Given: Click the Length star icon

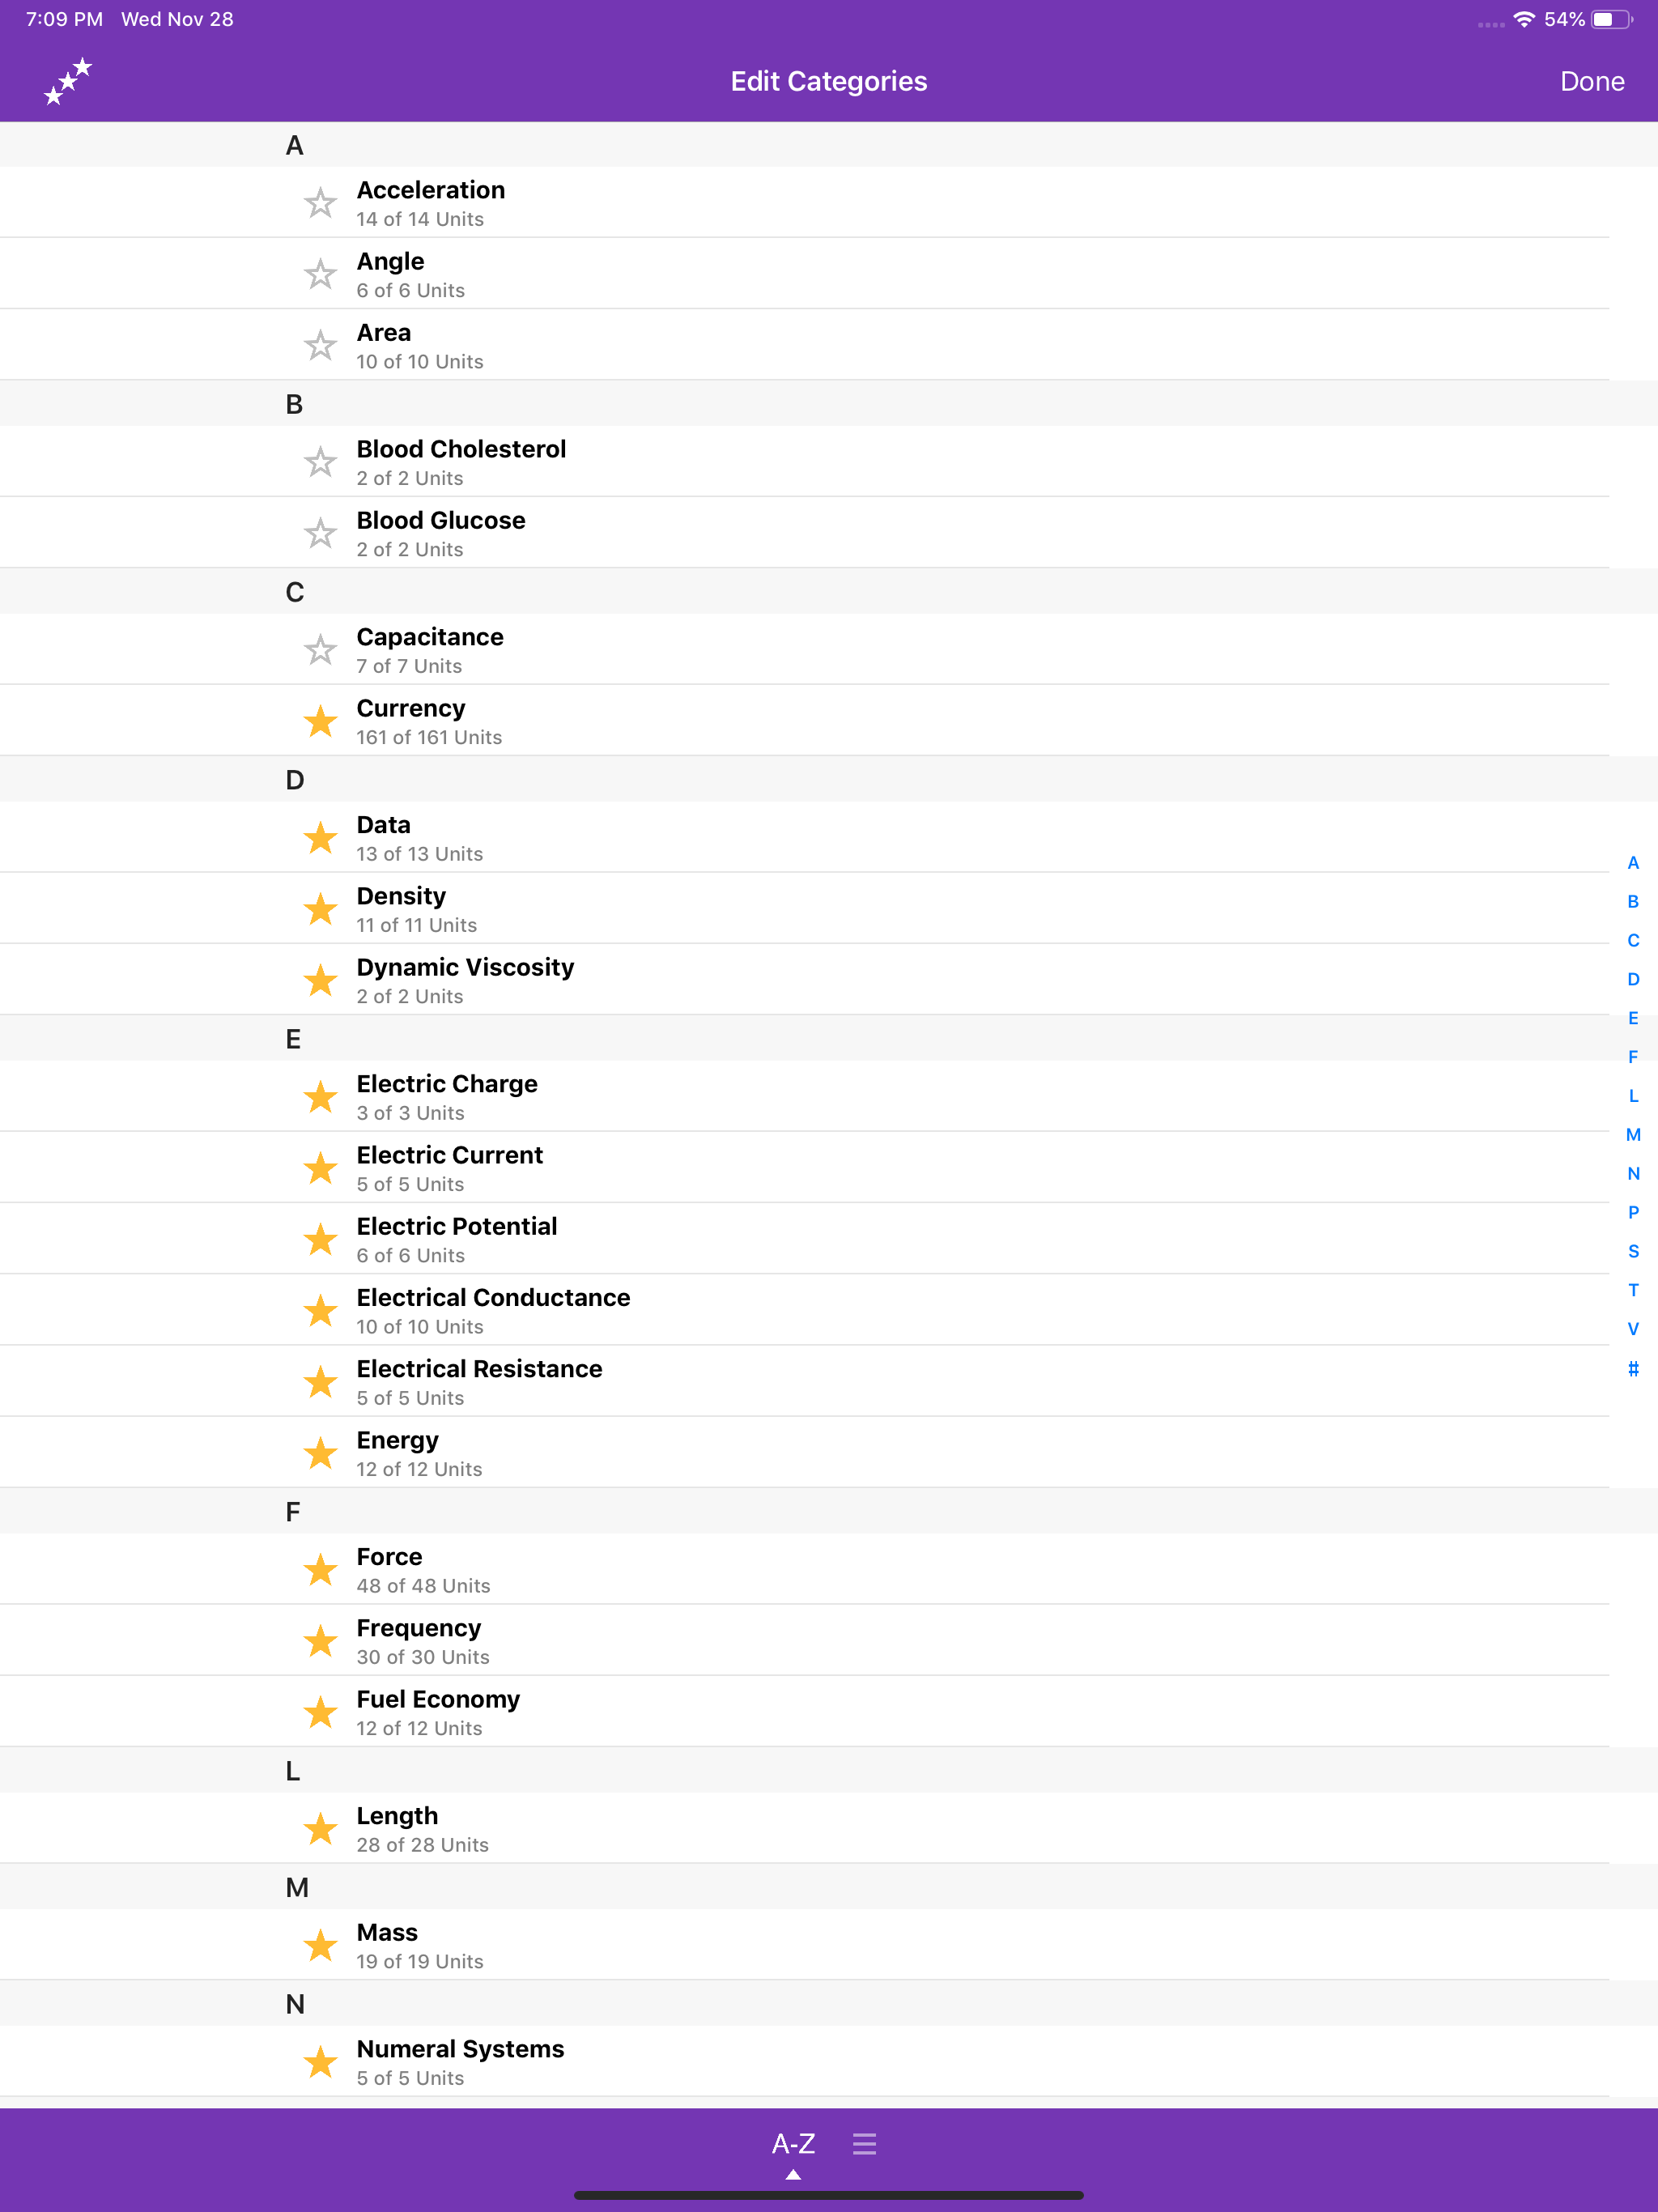Looking at the screenshot, I should point(320,1829).
